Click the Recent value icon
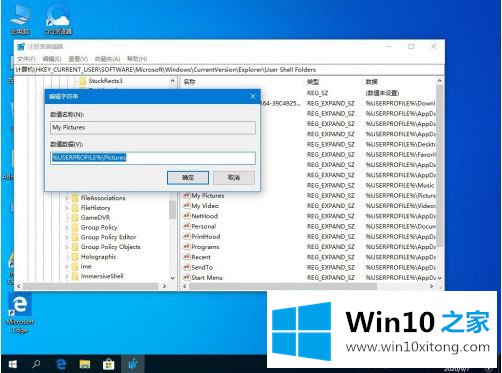 click(187, 257)
